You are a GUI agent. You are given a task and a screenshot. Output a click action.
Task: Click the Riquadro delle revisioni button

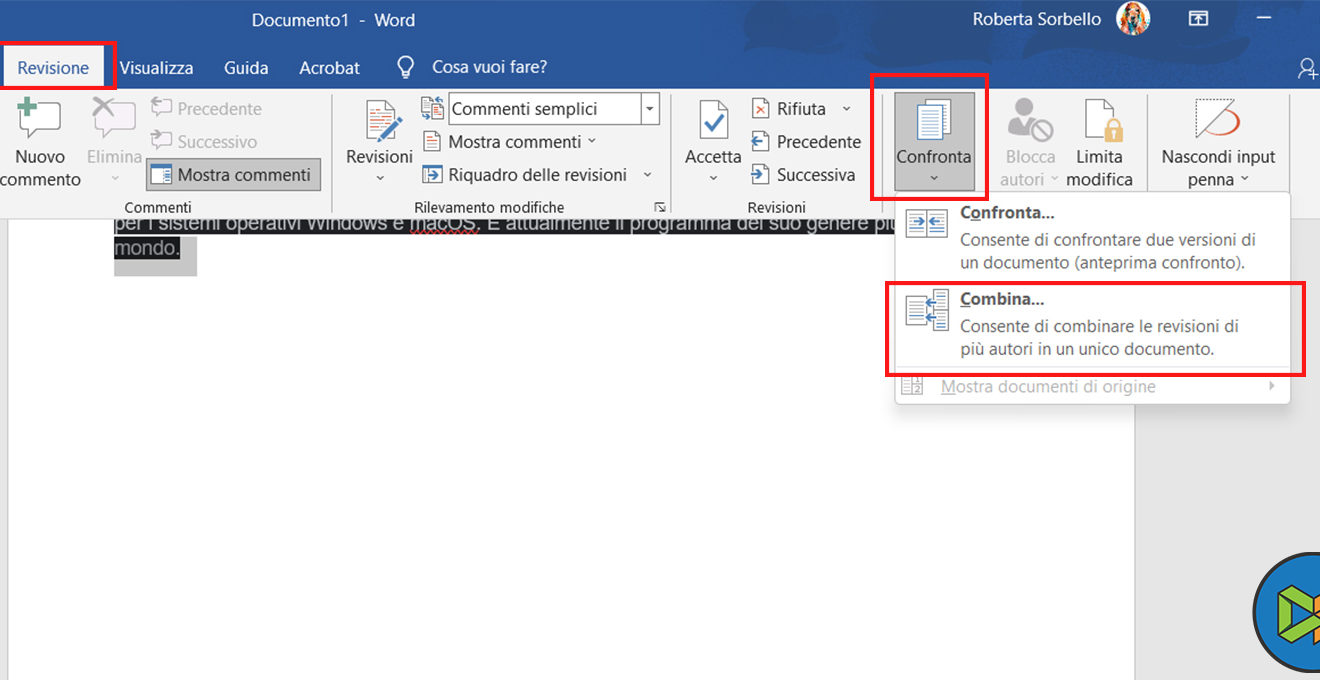[525, 175]
